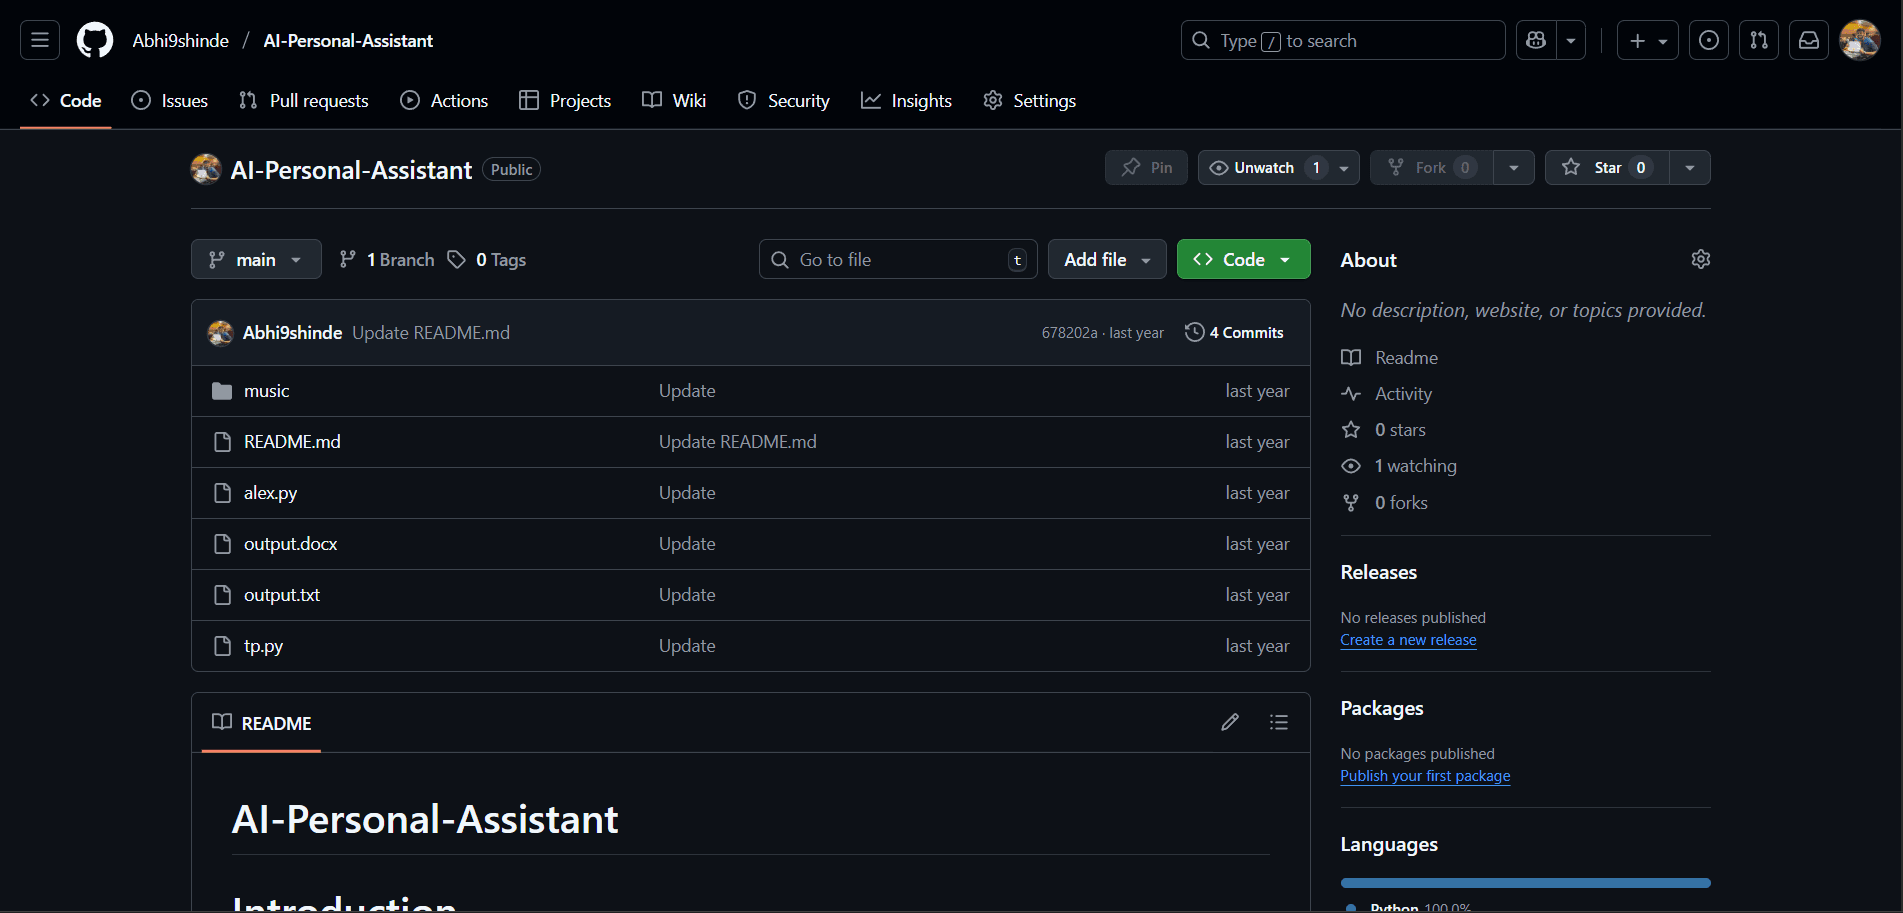Screen dimensions: 1903x913
Task: Open About settings gear icon
Action: click(1700, 259)
